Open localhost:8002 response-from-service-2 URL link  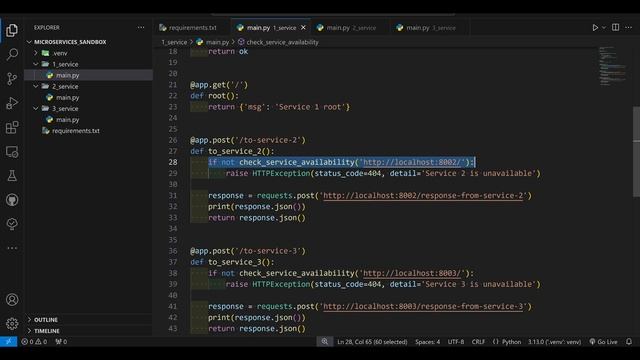[423, 196]
